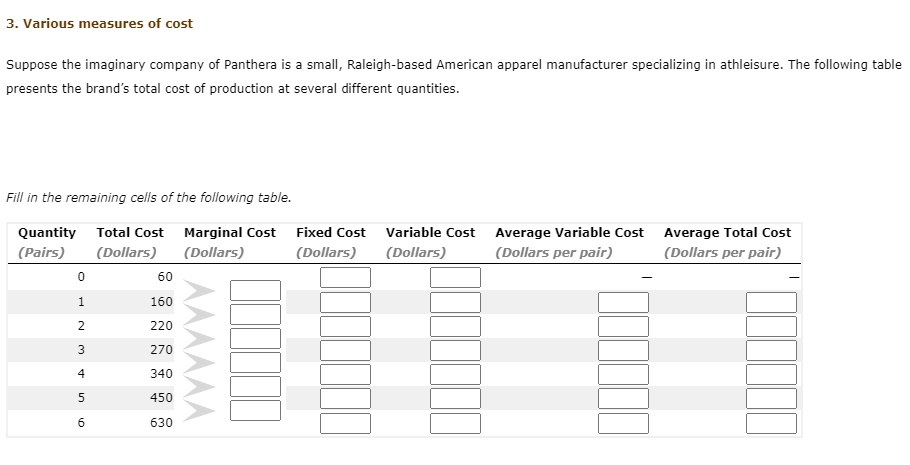Select marginal cost box between quantity 1 and 2
This screenshot has width=910, height=465.
tap(255, 314)
